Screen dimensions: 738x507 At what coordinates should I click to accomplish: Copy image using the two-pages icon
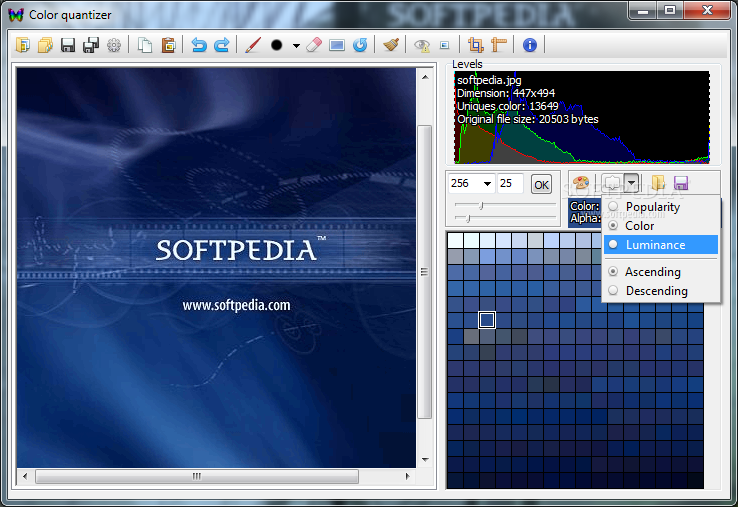coord(145,45)
